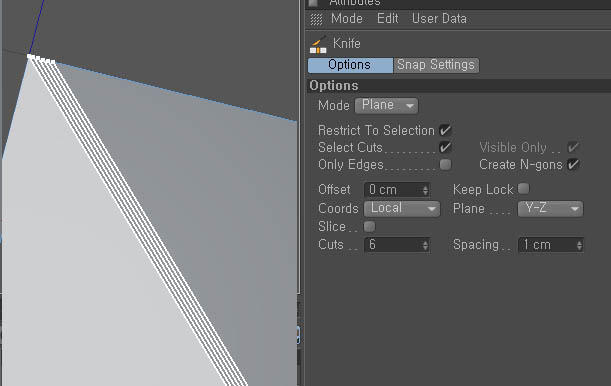611x386 pixels.
Task: Enable the Only Edges checkbox
Action: click(x=445, y=164)
